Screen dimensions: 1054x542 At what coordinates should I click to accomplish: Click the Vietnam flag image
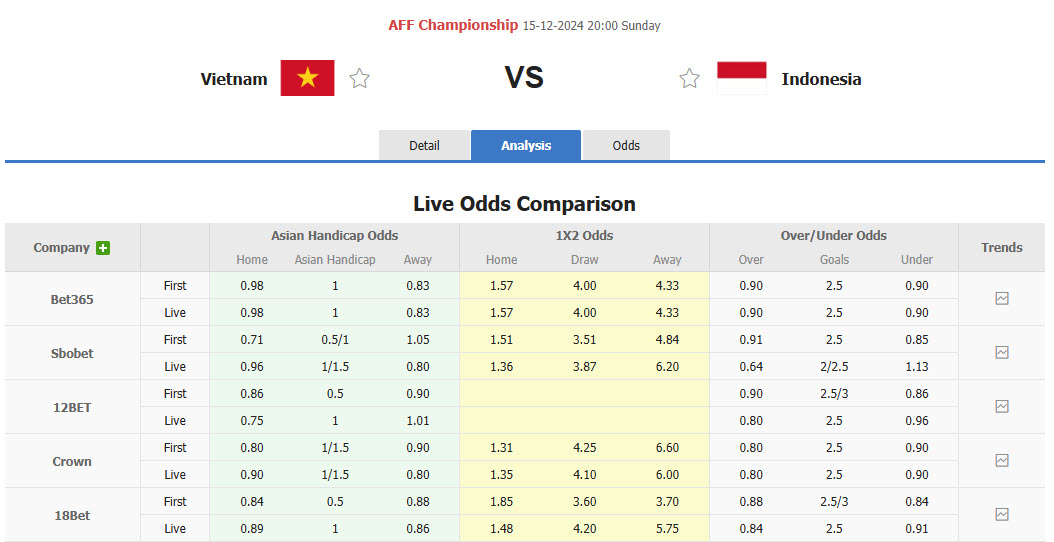pos(307,78)
